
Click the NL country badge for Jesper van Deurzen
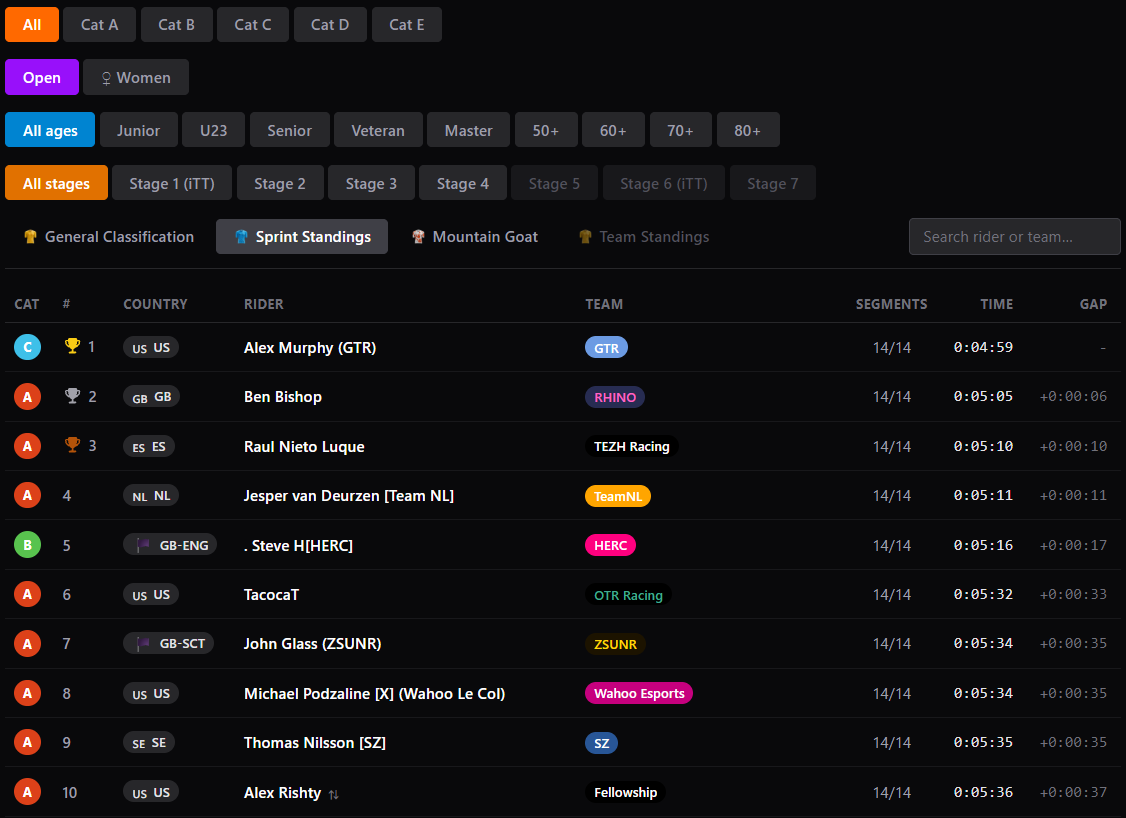coord(151,496)
